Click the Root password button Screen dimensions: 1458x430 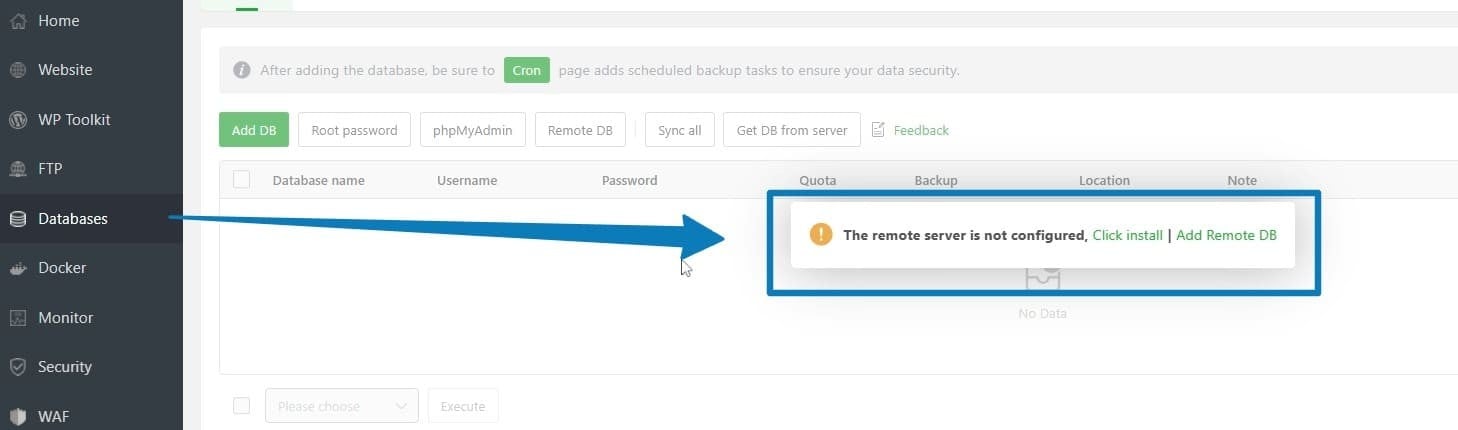pos(354,130)
